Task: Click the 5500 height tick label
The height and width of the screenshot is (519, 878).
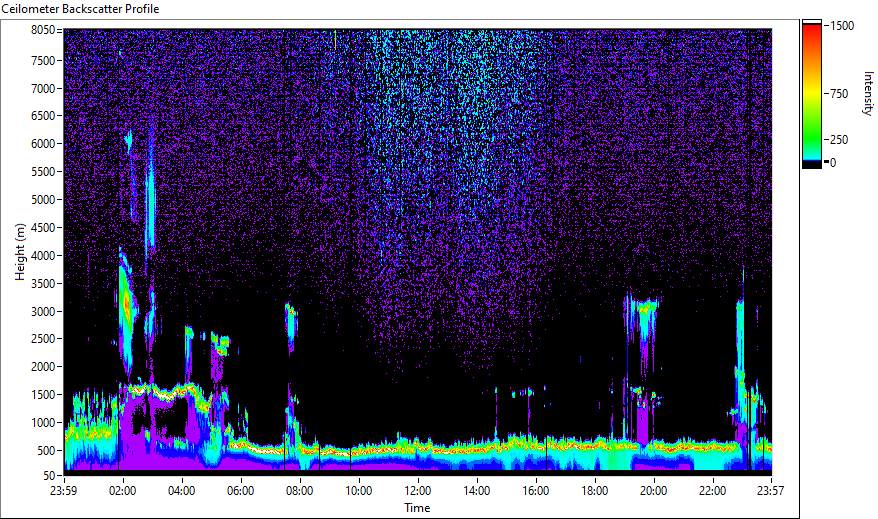Action: (43, 172)
